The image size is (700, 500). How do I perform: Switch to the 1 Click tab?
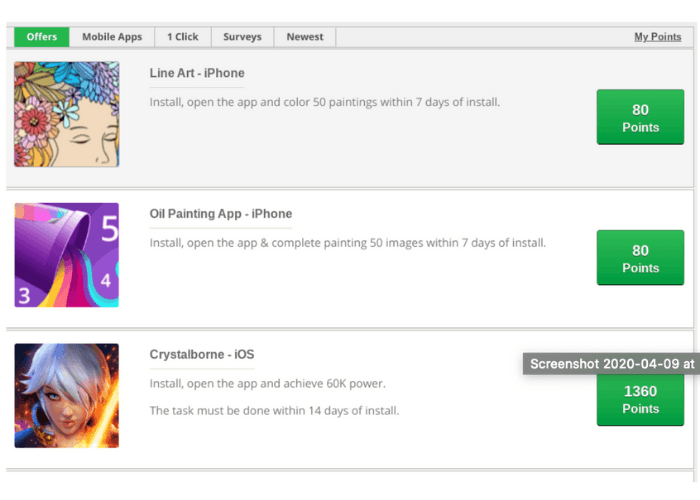pos(183,37)
